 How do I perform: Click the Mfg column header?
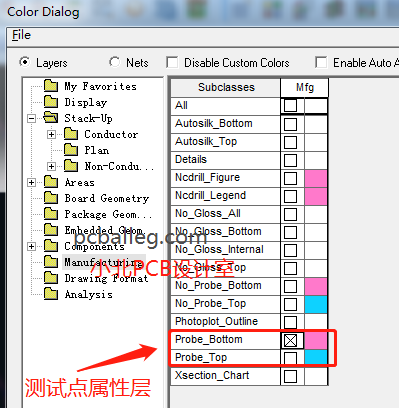305,87
